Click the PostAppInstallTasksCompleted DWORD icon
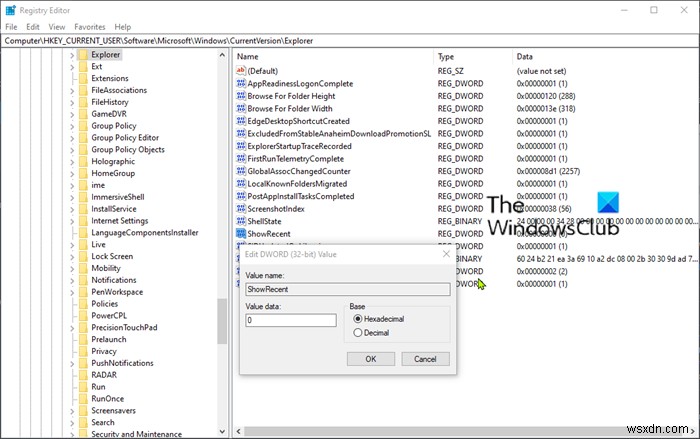The height and width of the screenshot is (439, 700). coord(241,196)
